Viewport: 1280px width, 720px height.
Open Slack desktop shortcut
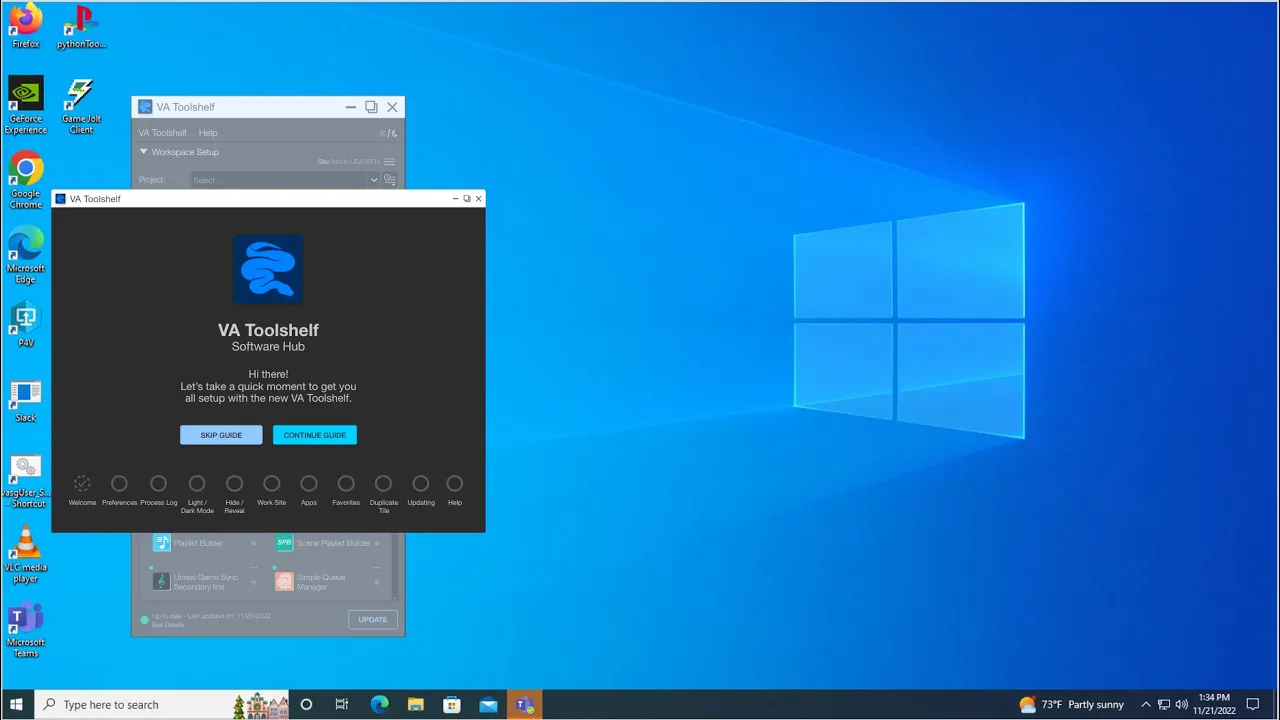coord(26,399)
